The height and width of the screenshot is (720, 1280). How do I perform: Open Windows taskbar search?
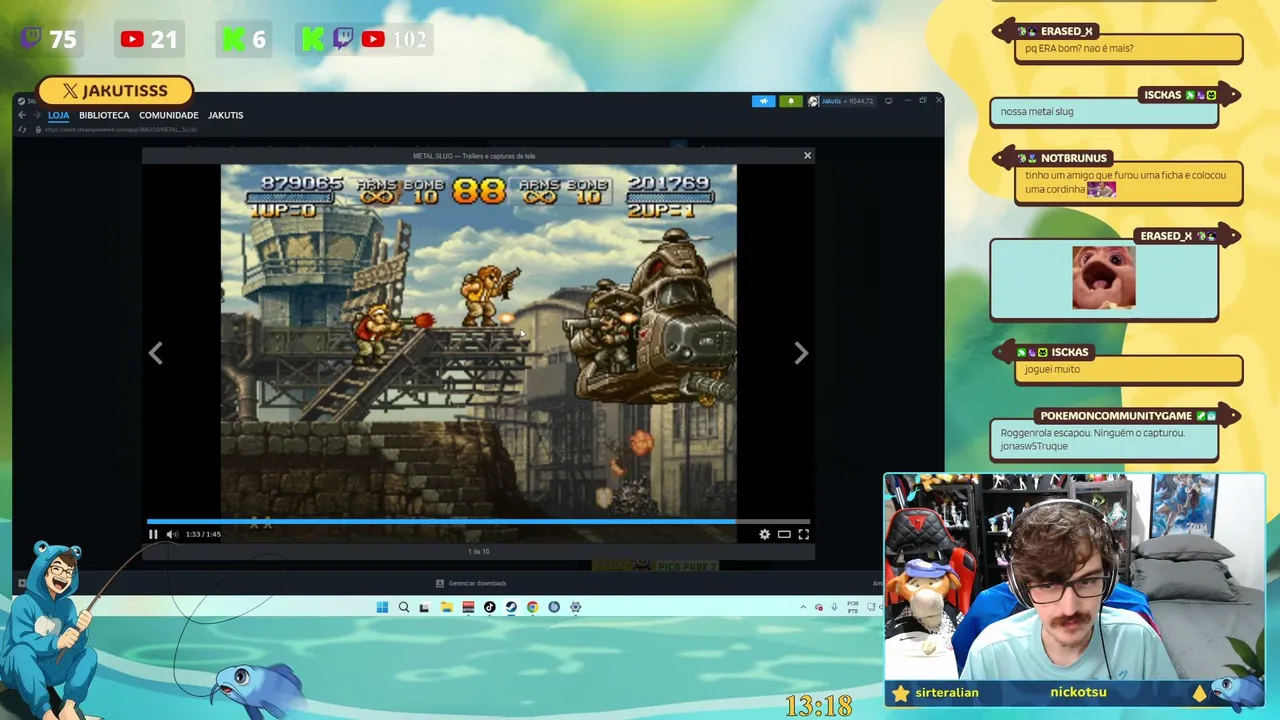404,607
